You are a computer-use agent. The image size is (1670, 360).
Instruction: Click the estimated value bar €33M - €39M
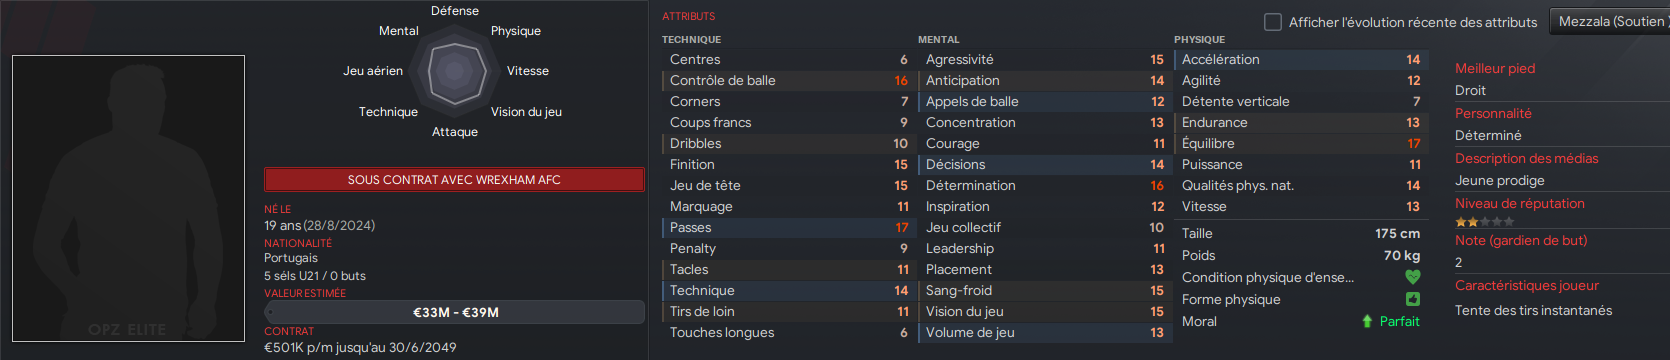click(455, 312)
